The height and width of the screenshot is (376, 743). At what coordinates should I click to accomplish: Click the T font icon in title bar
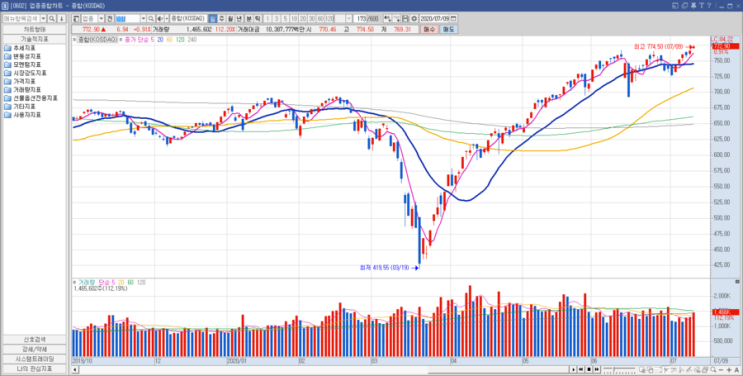(701, 6)
